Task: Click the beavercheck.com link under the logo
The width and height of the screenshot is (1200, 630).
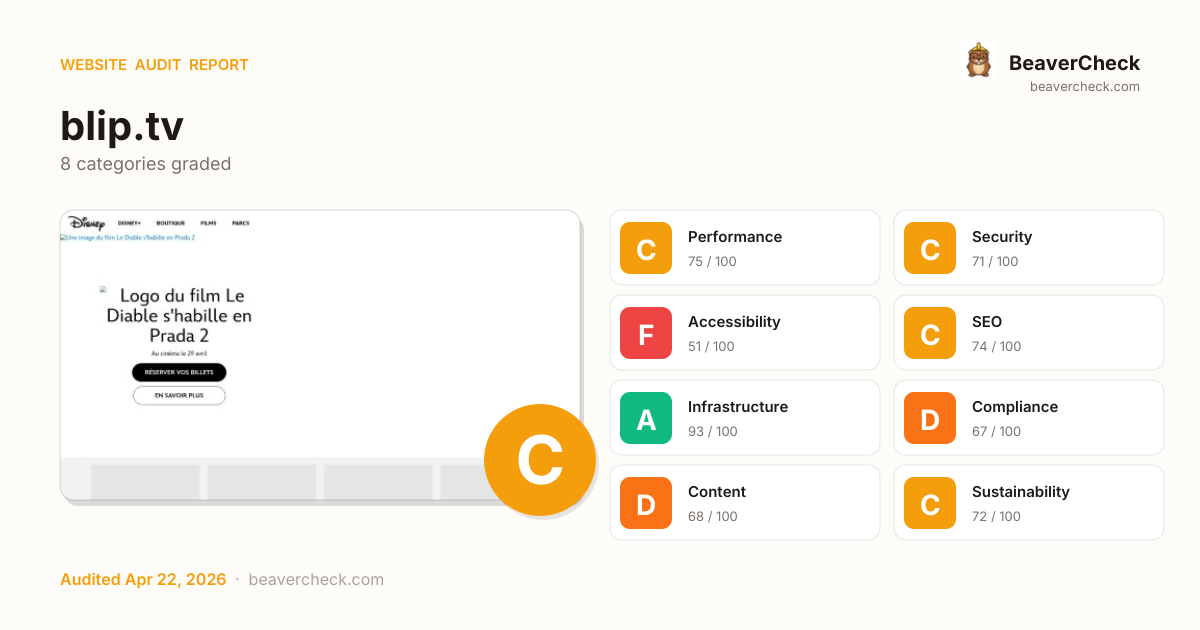Action: [x=1085, y=87]
